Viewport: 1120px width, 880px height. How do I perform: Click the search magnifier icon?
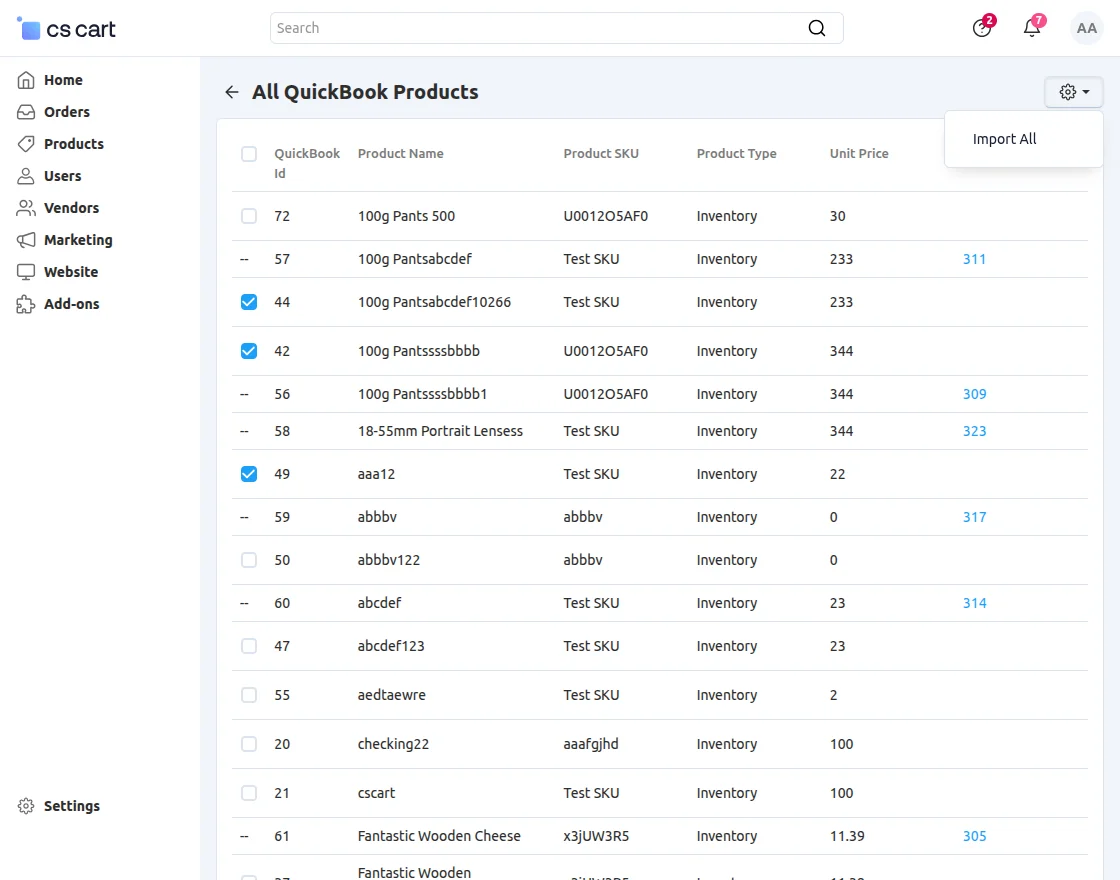(817, 28)
